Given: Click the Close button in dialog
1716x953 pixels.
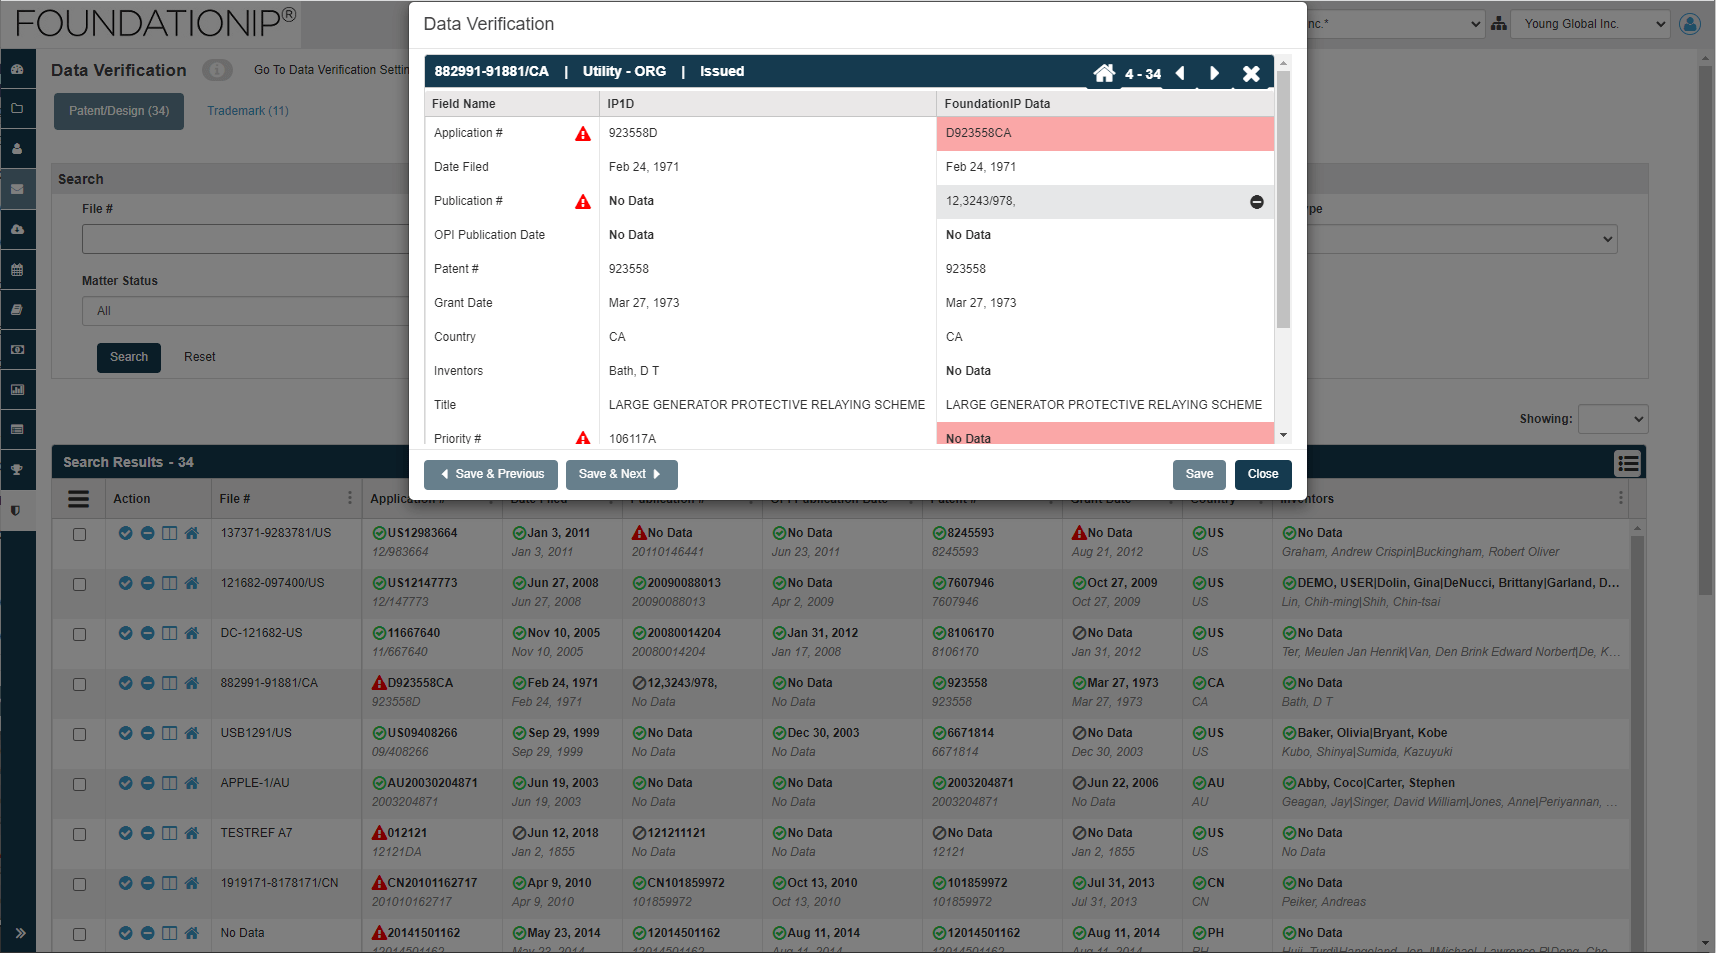Looking at the screenshot, I should (1263, 474).
